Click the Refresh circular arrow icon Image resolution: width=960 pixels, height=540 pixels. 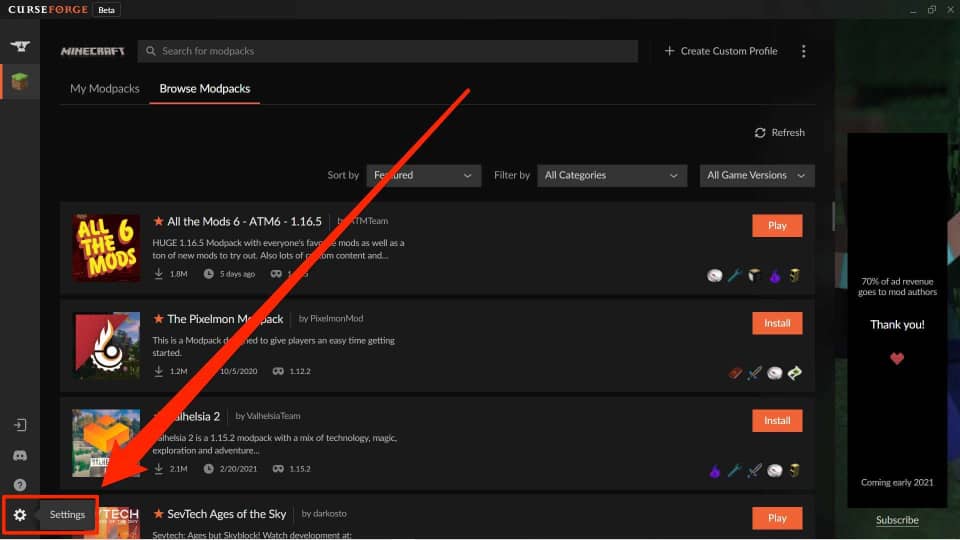tap(760, 133)
